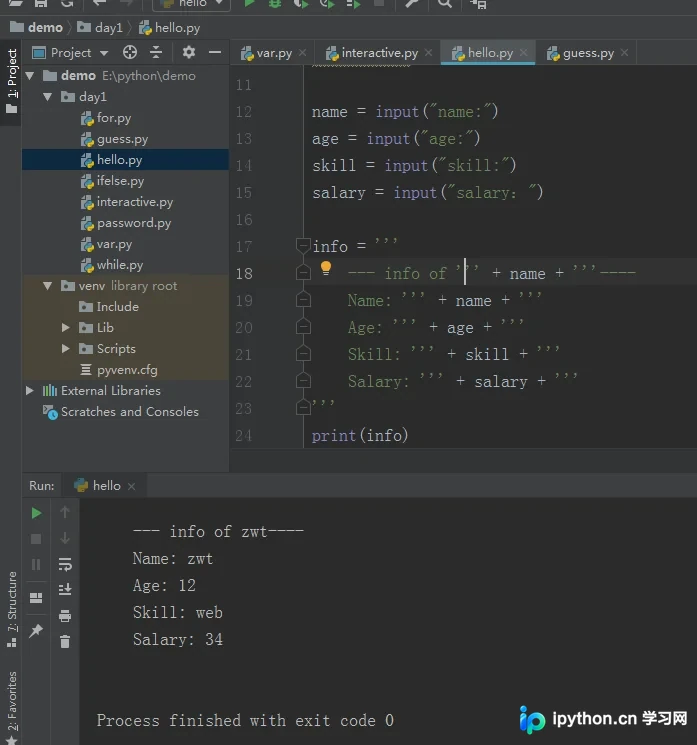Viewport: 697px width, 745px height.
Task: Open Project panel gear options
Action: click(x=189, y=52)
